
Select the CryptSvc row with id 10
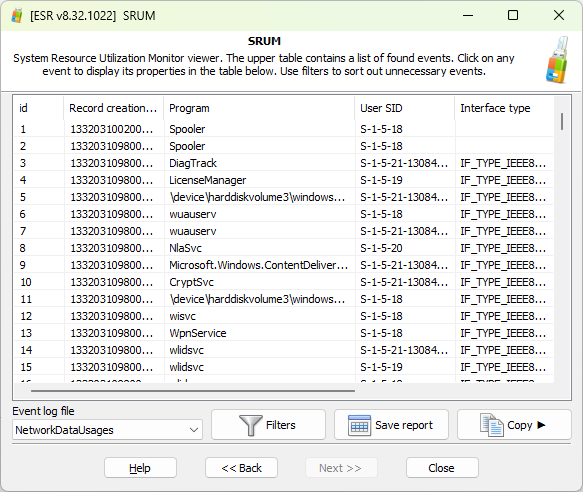click(x=283, y=282)
